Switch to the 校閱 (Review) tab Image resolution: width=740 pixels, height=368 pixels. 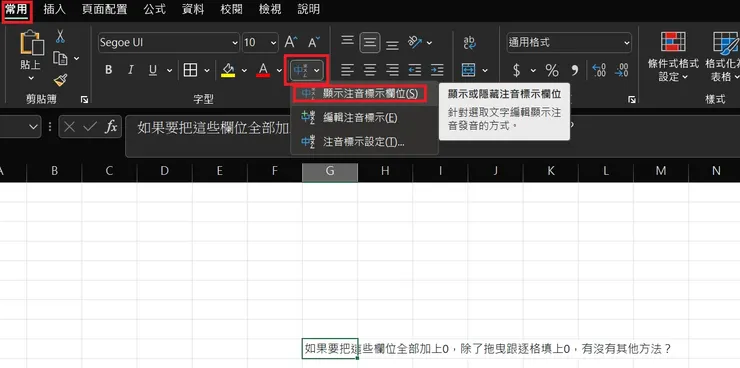tap(231, 9)
